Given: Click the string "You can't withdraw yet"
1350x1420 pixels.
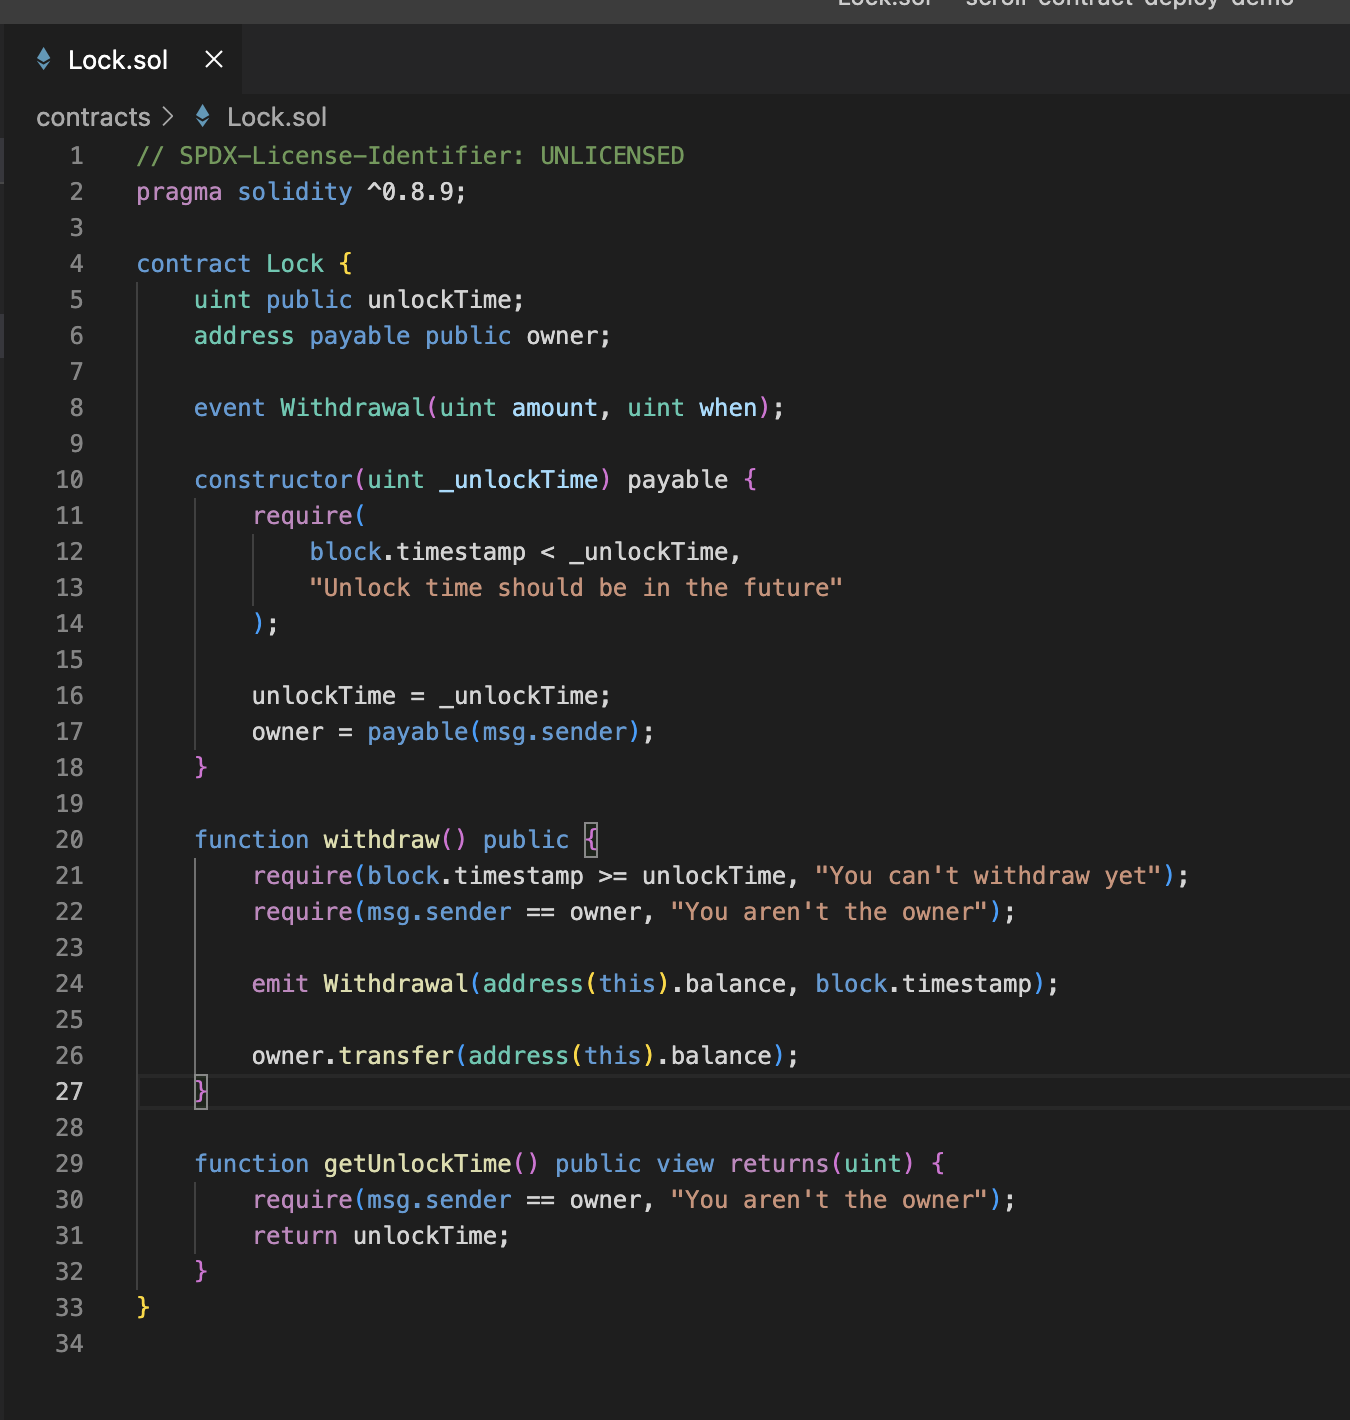Looking at the screenshot, I should click(x=988, y=876).
